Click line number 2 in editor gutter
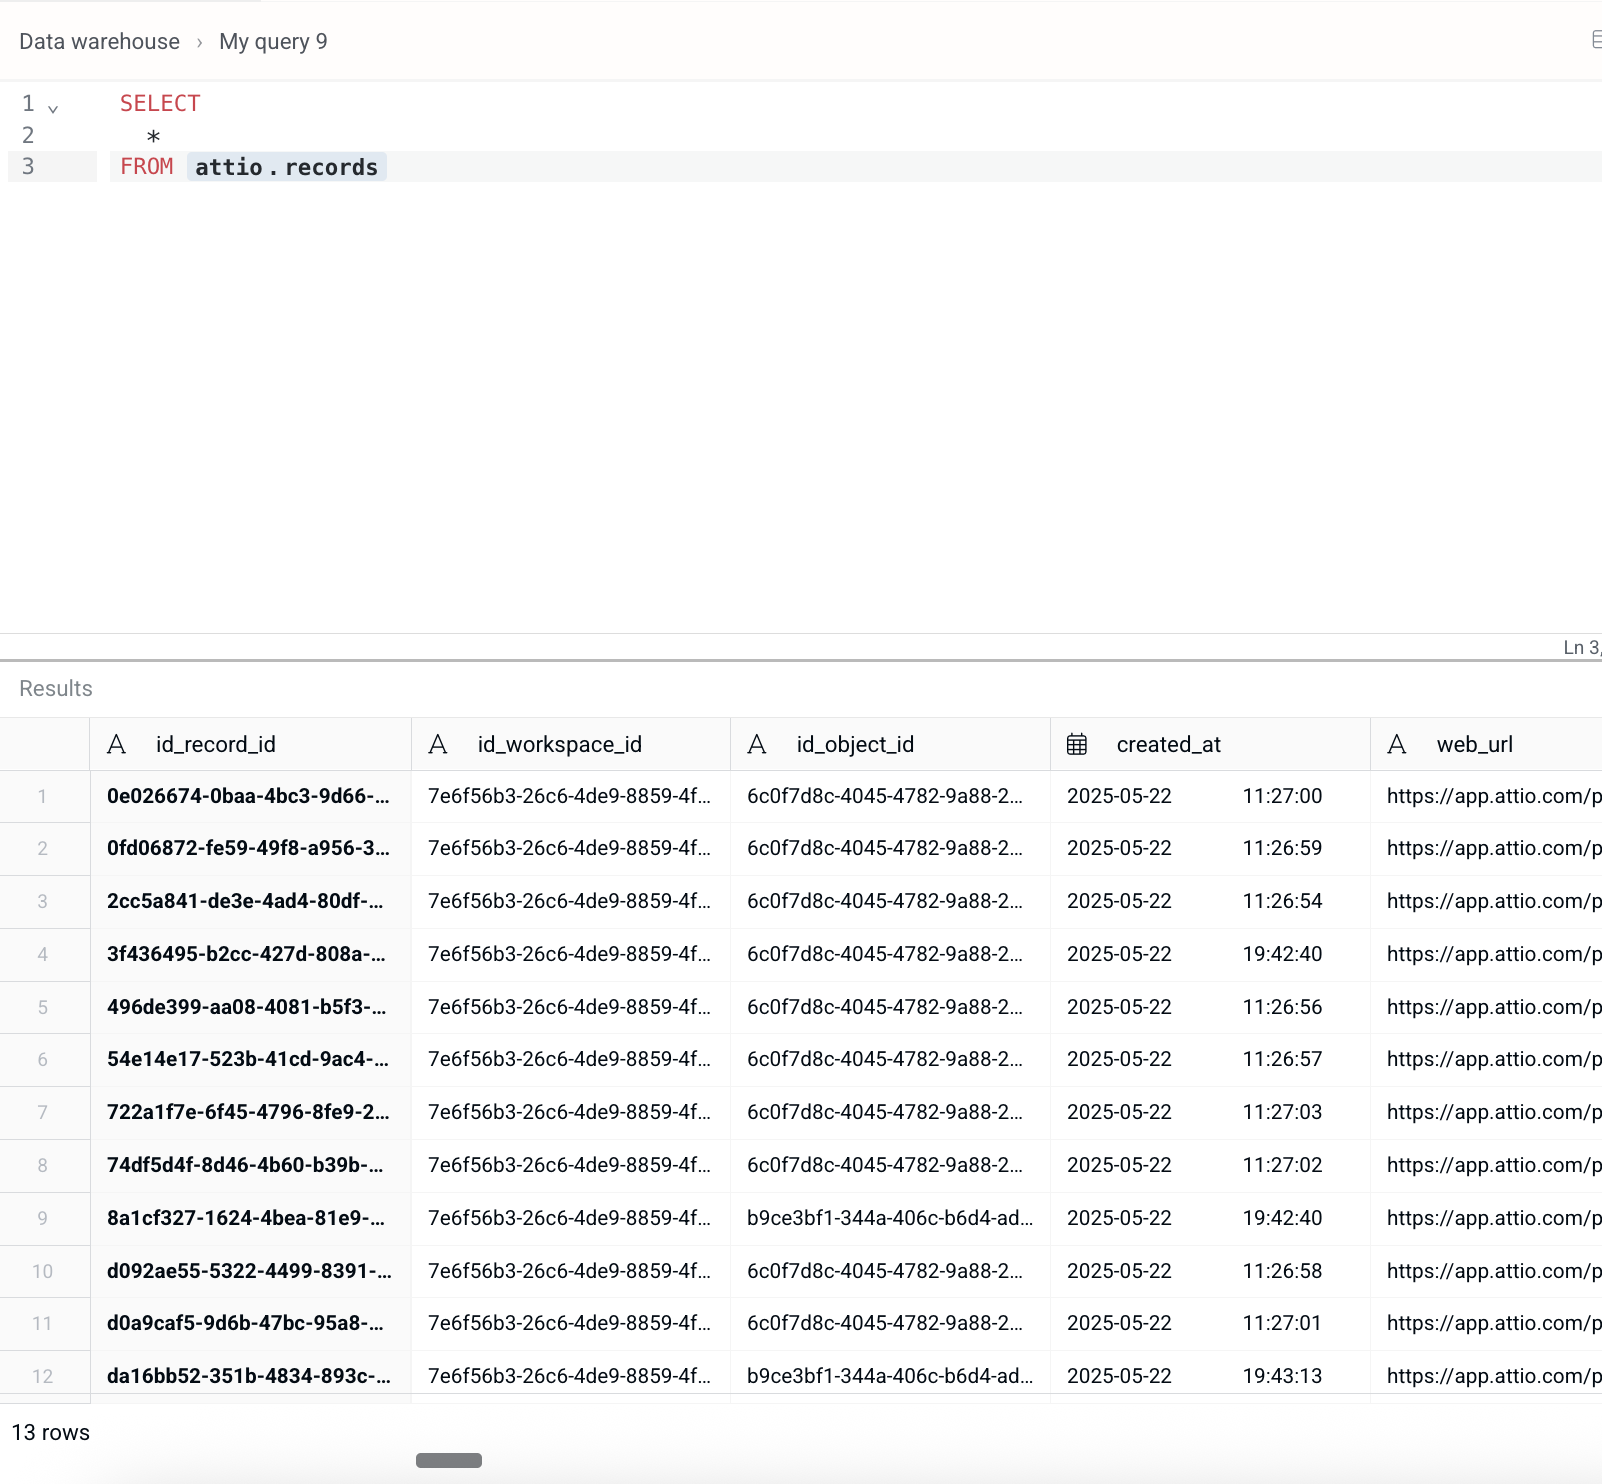 (28, 135)
